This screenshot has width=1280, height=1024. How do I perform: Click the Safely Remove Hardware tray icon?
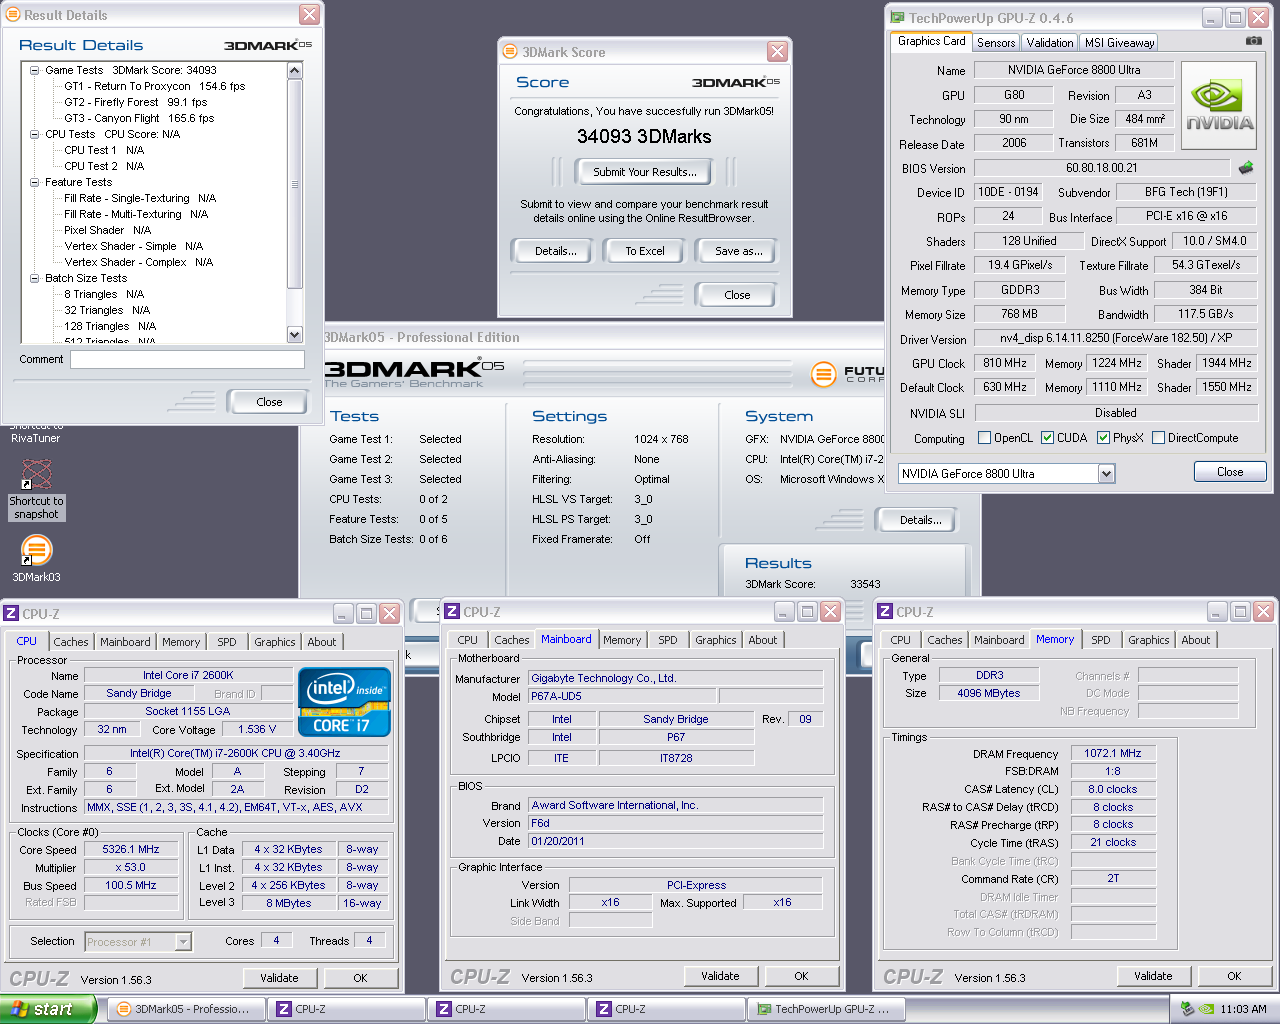point(1187,1009)
